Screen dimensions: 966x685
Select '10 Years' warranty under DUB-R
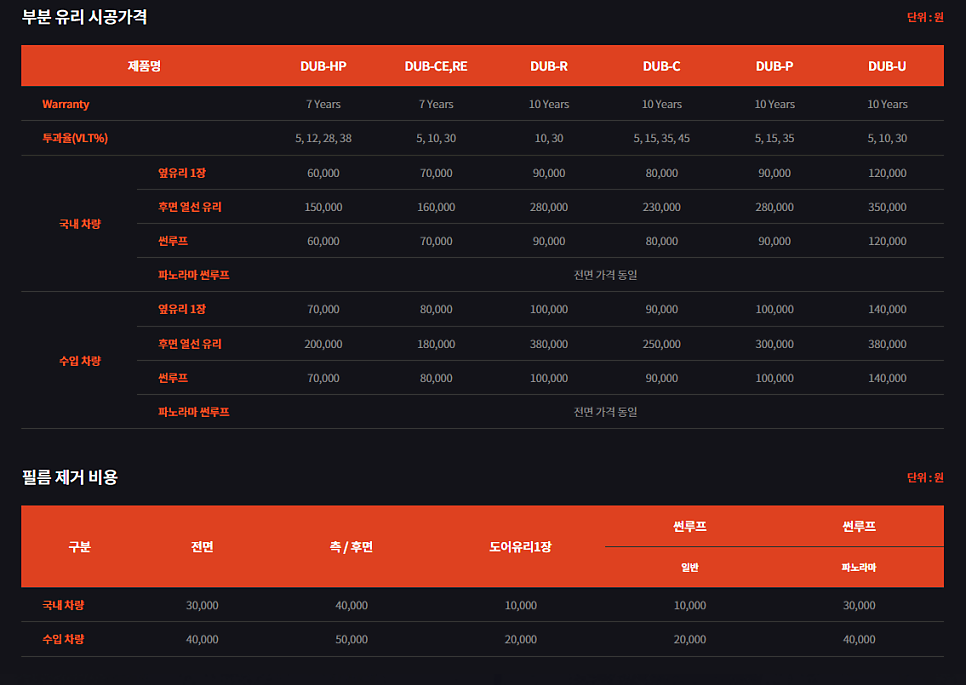[549, 104]
